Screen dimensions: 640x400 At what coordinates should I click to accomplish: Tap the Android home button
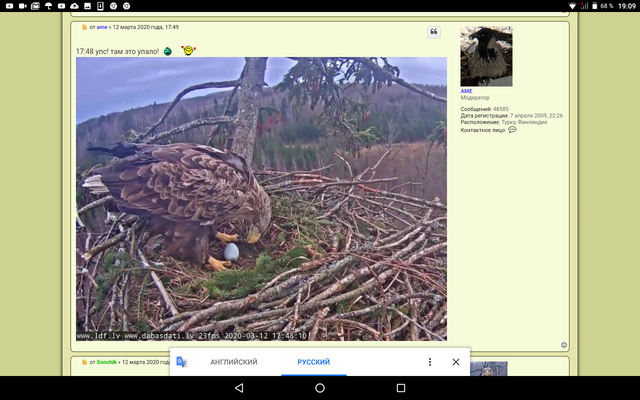point(320,388)
